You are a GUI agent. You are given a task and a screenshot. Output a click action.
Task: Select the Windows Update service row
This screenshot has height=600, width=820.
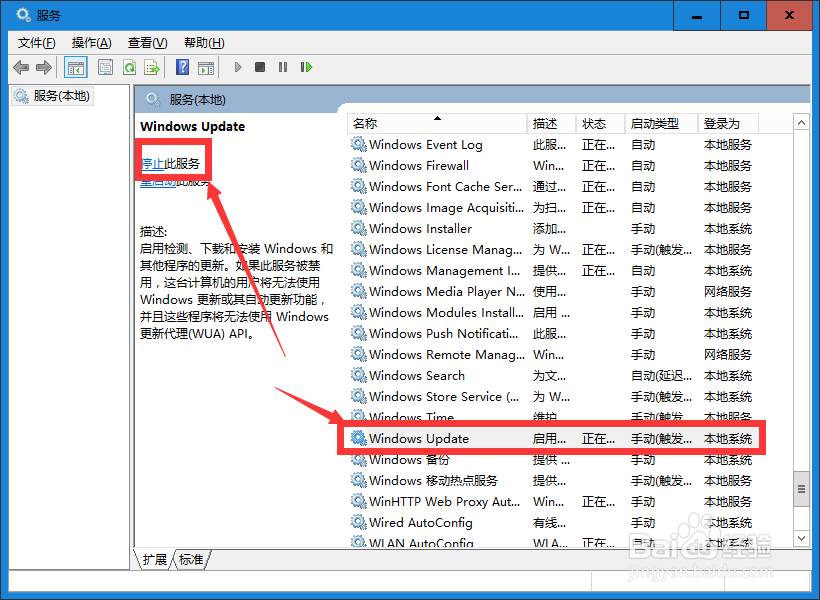(420, 438)
